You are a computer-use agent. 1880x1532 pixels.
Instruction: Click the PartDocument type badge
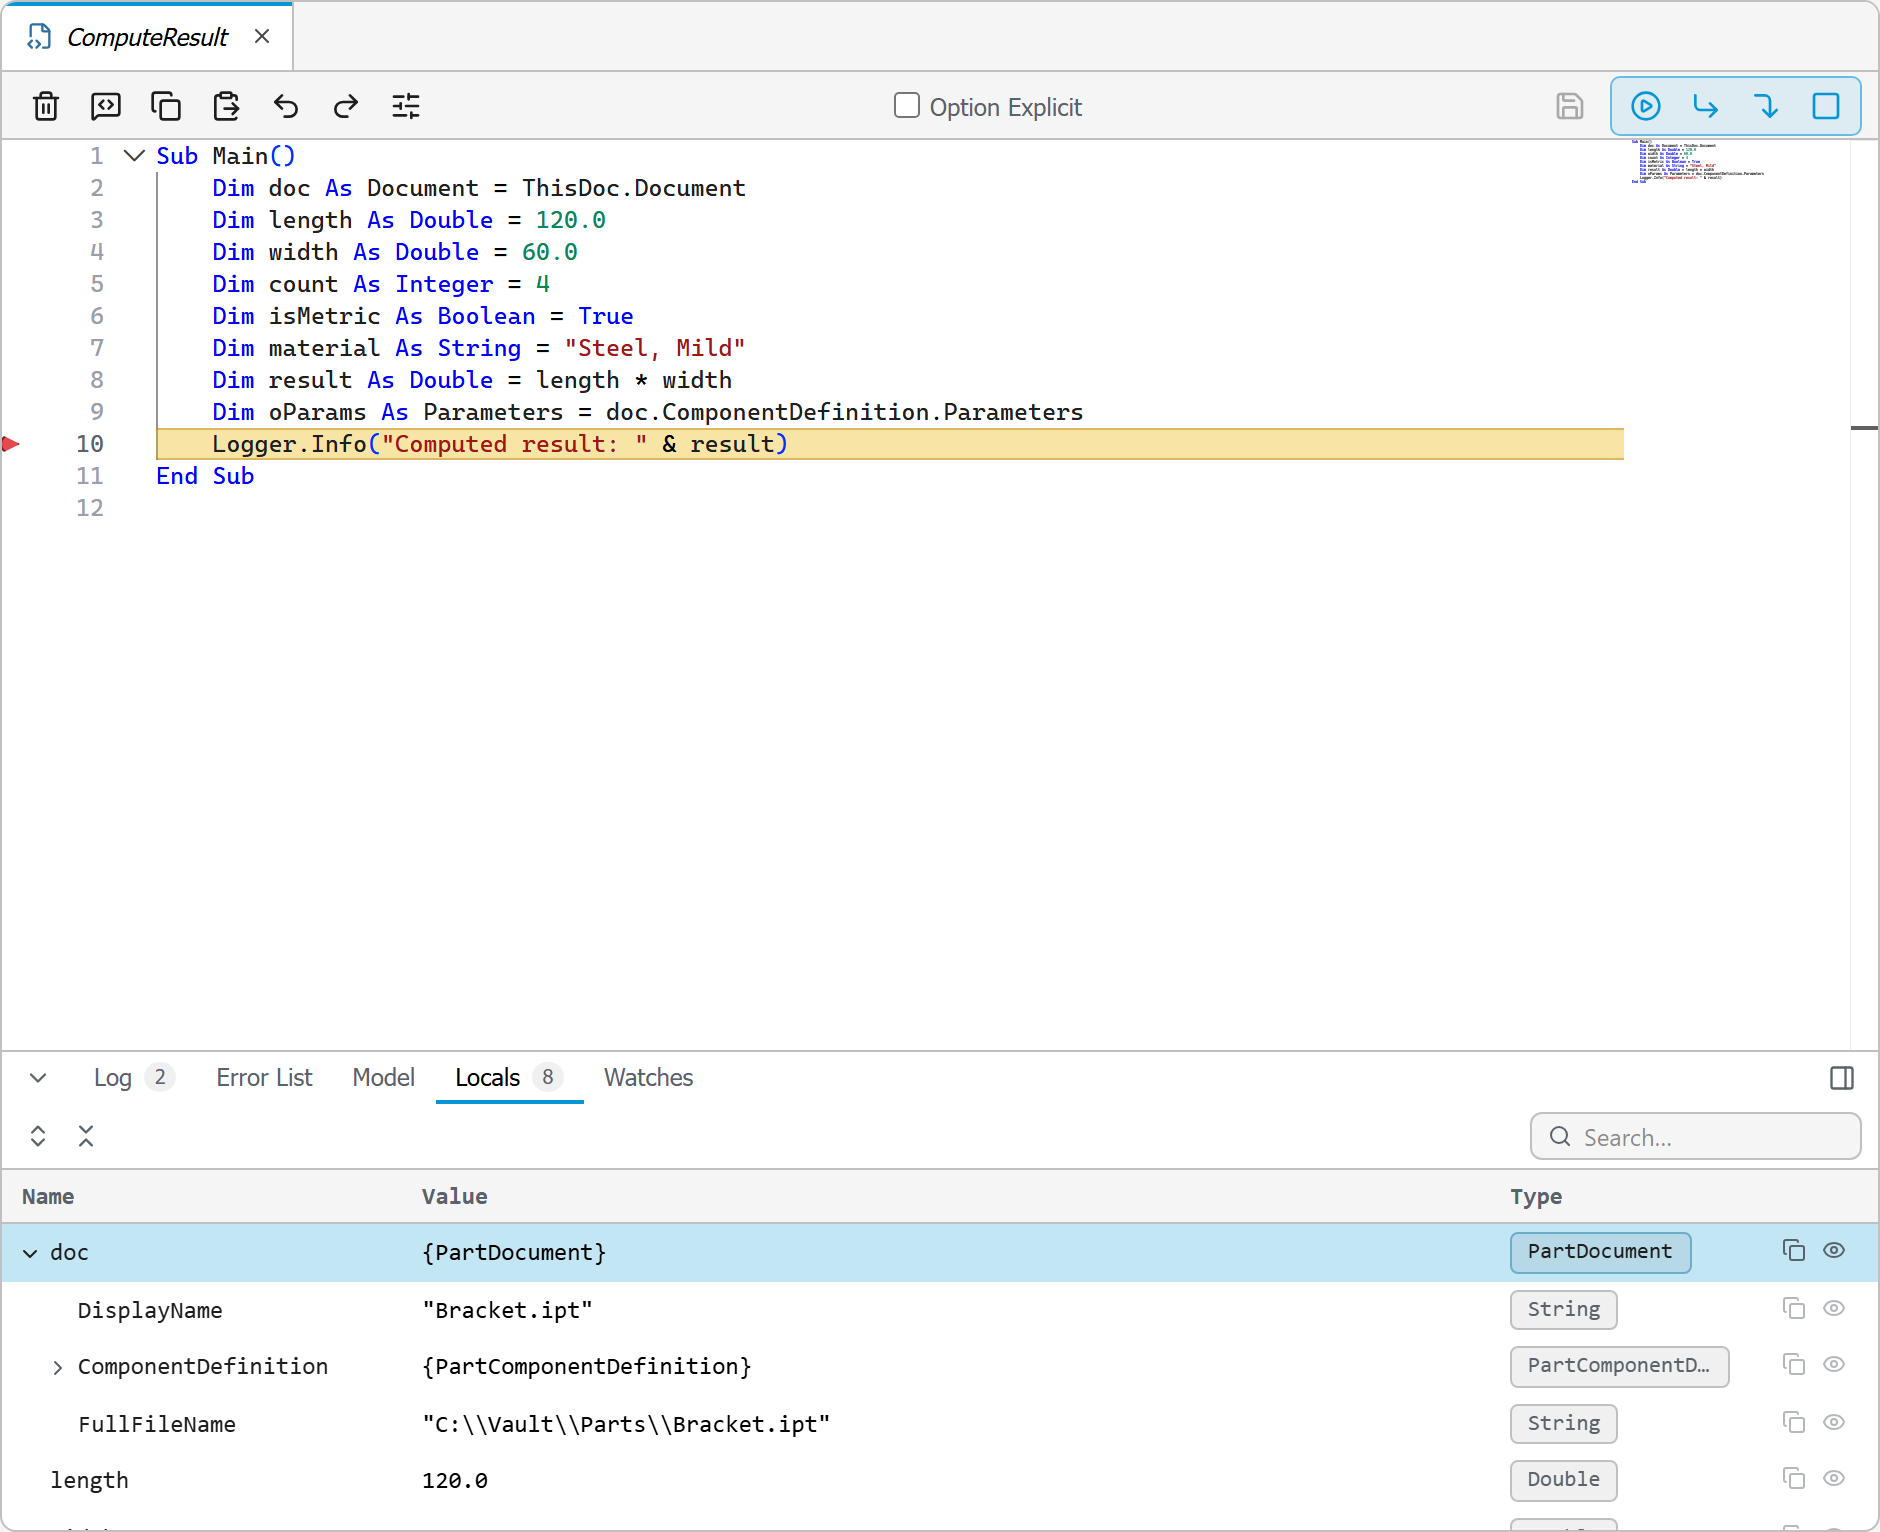1600,1252
